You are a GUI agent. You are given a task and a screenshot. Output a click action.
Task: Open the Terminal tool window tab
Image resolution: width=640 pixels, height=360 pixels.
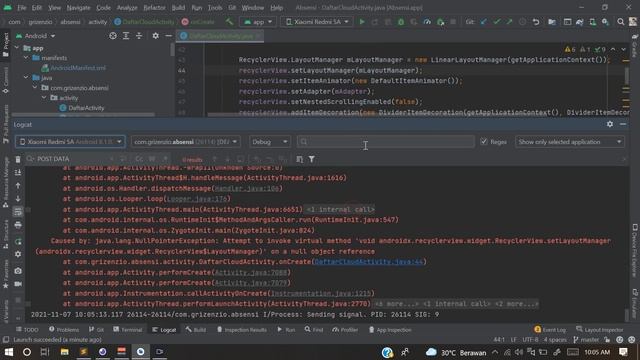[x=128, y=329]
